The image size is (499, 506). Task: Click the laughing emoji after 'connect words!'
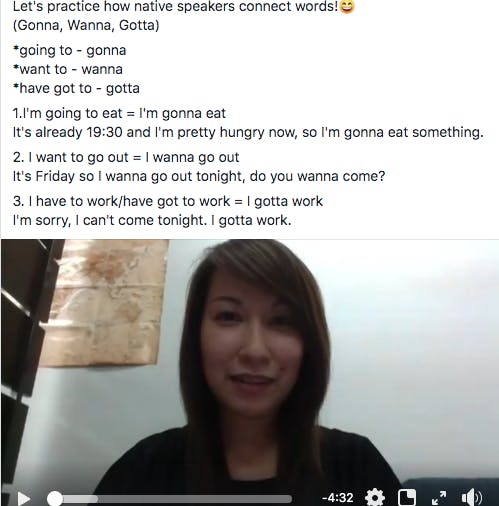click(x=347, y=6)
